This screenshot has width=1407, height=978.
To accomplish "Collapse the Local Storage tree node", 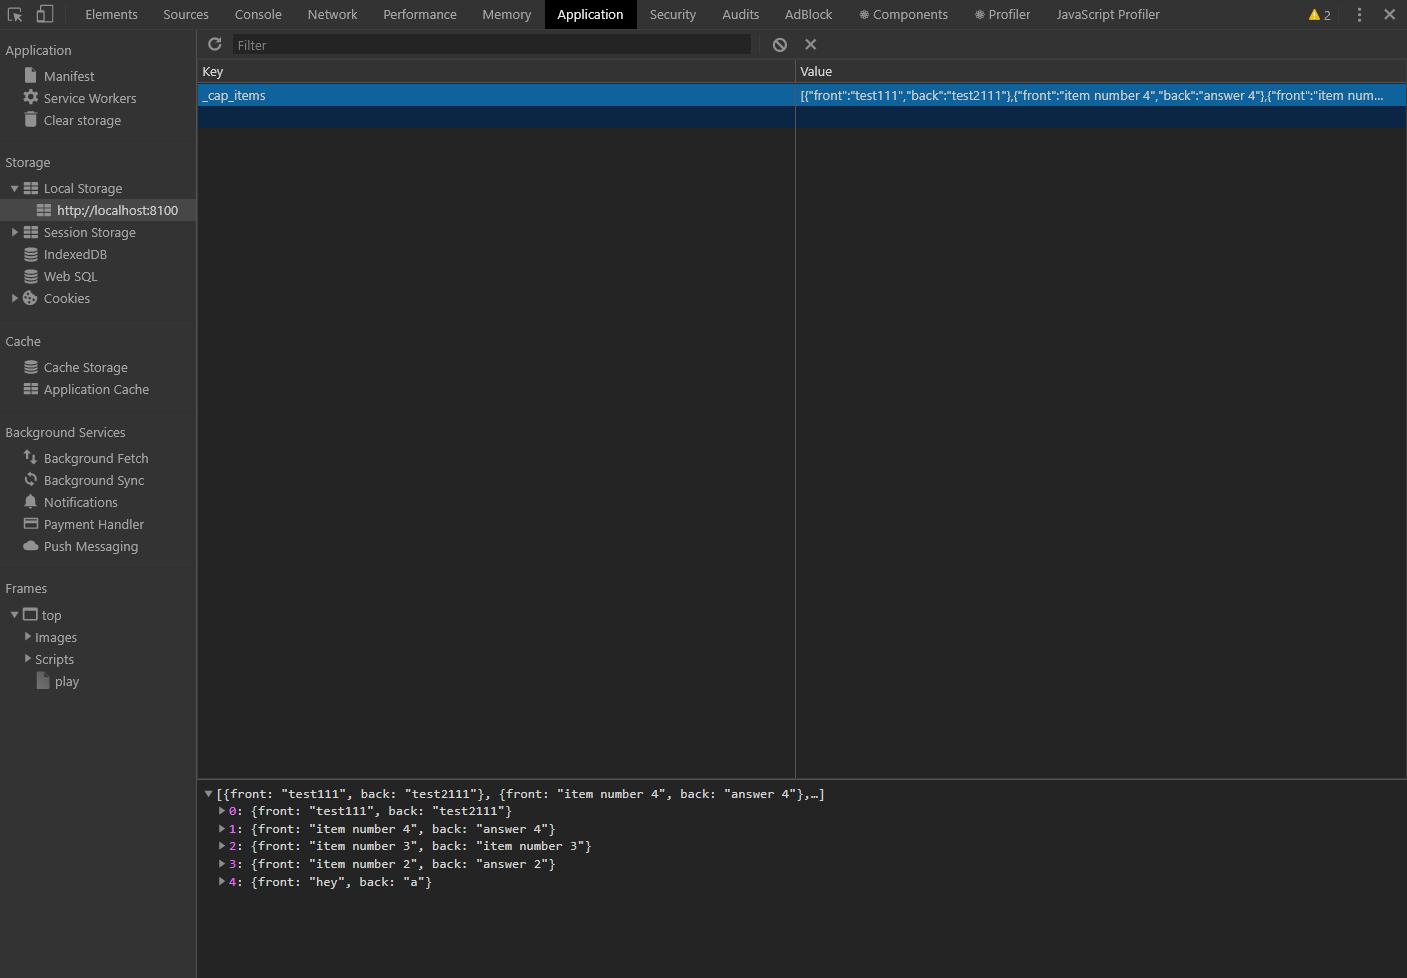I will point(14,188).
